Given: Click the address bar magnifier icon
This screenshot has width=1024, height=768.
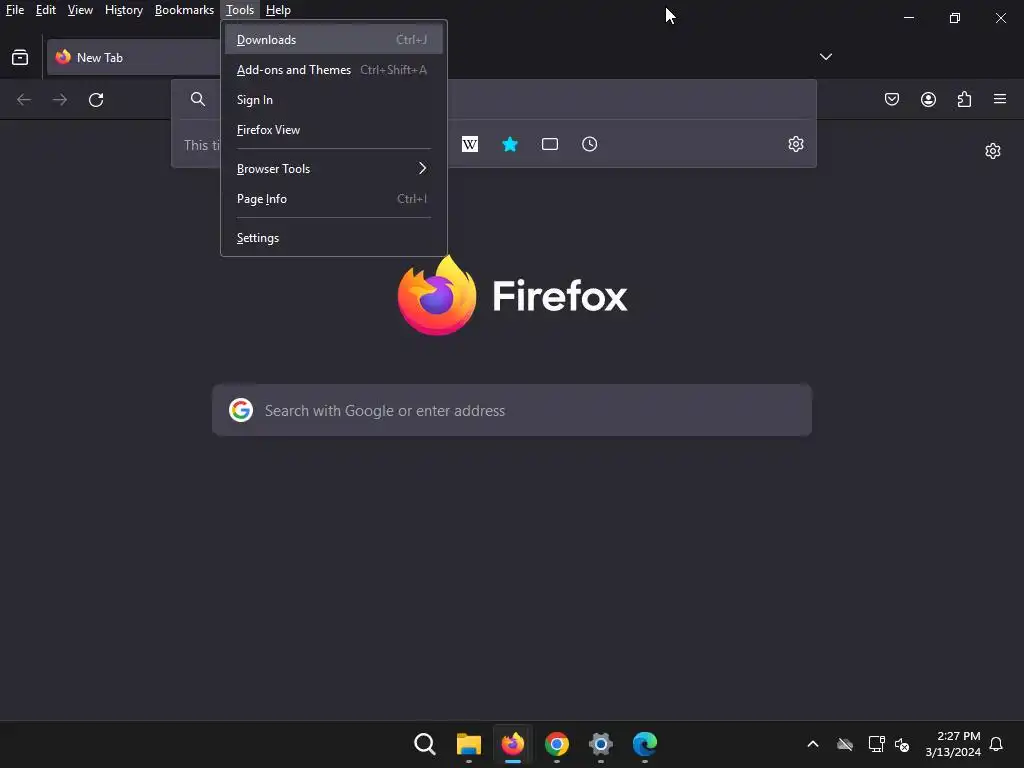Looking at the screenshot, I should click(x=198, y=99).
